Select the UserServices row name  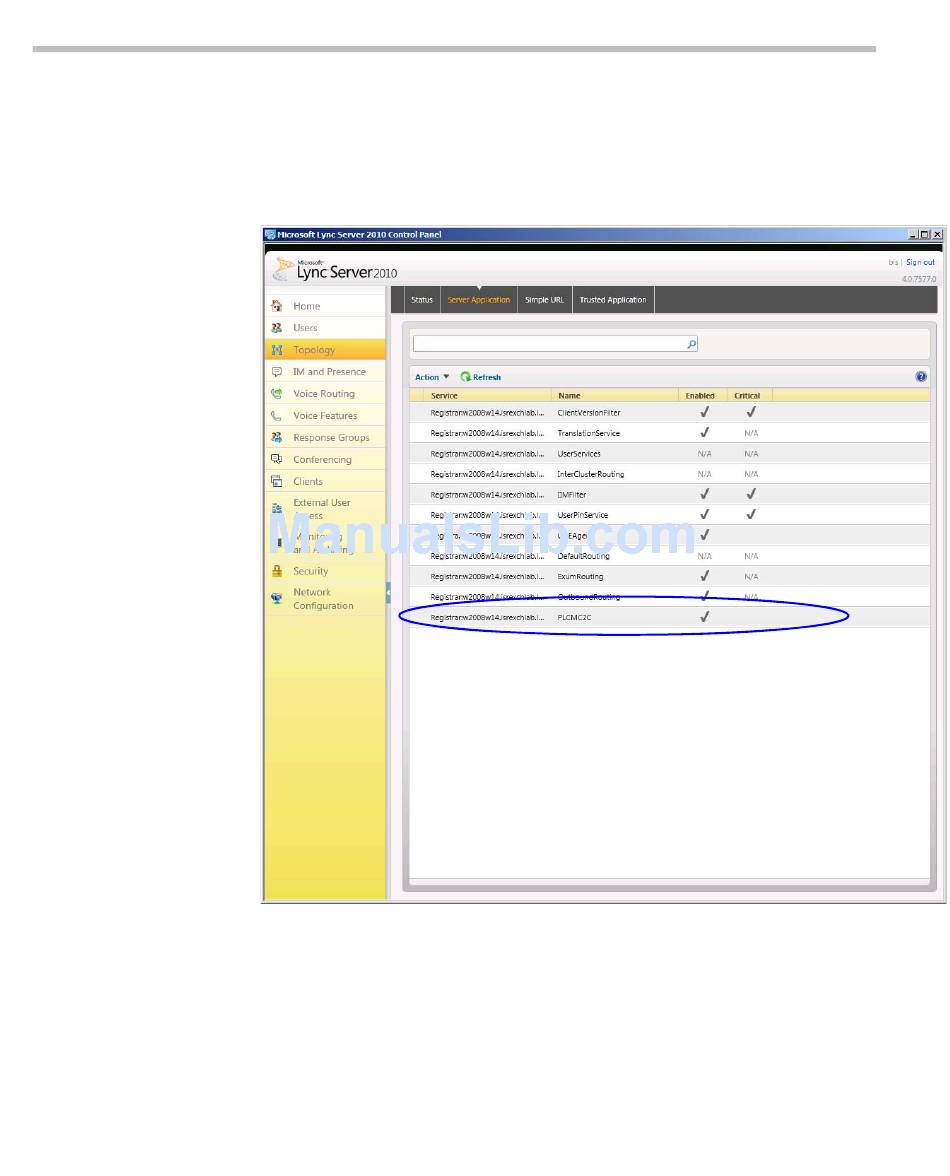tap(579, 454)
